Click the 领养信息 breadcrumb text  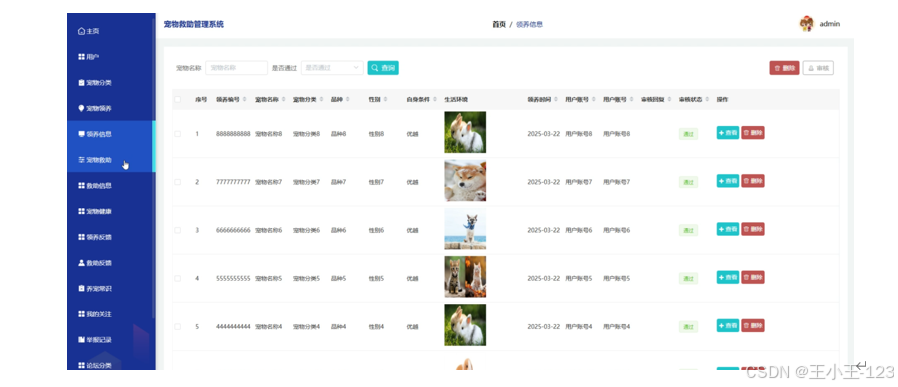[529, 25]
